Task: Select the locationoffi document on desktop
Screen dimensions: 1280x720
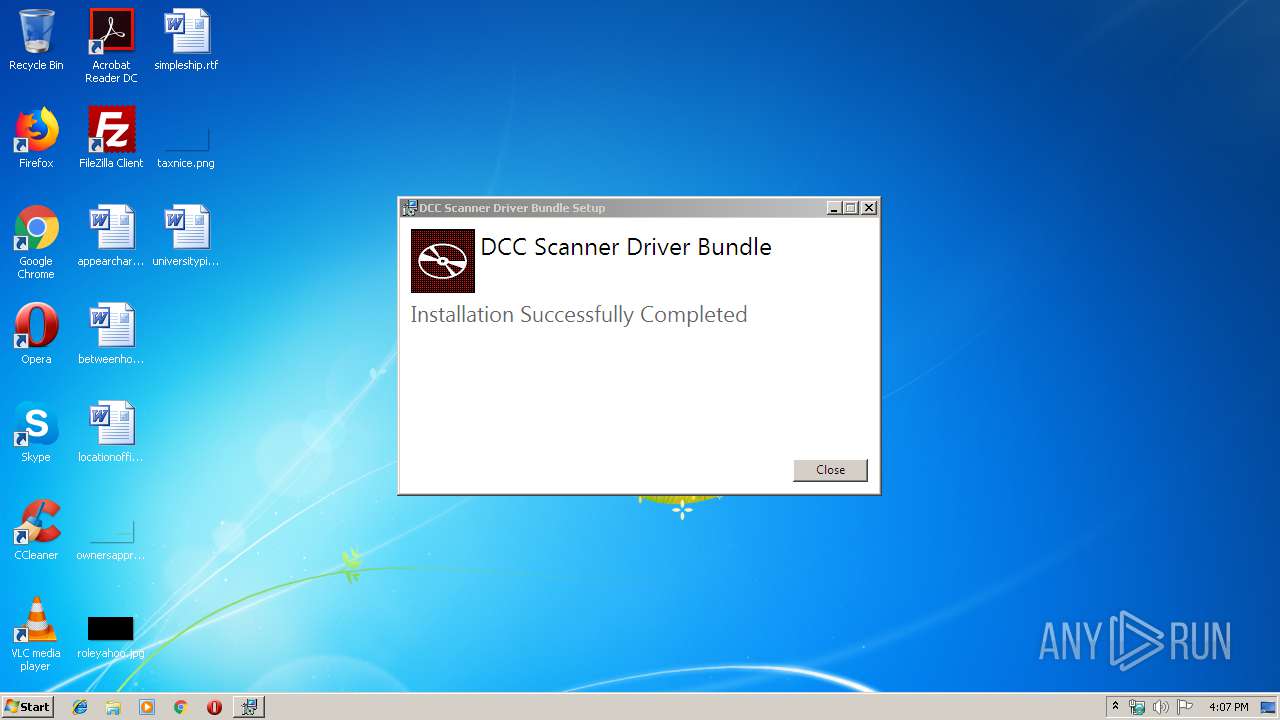Action: tap(111, 432)
